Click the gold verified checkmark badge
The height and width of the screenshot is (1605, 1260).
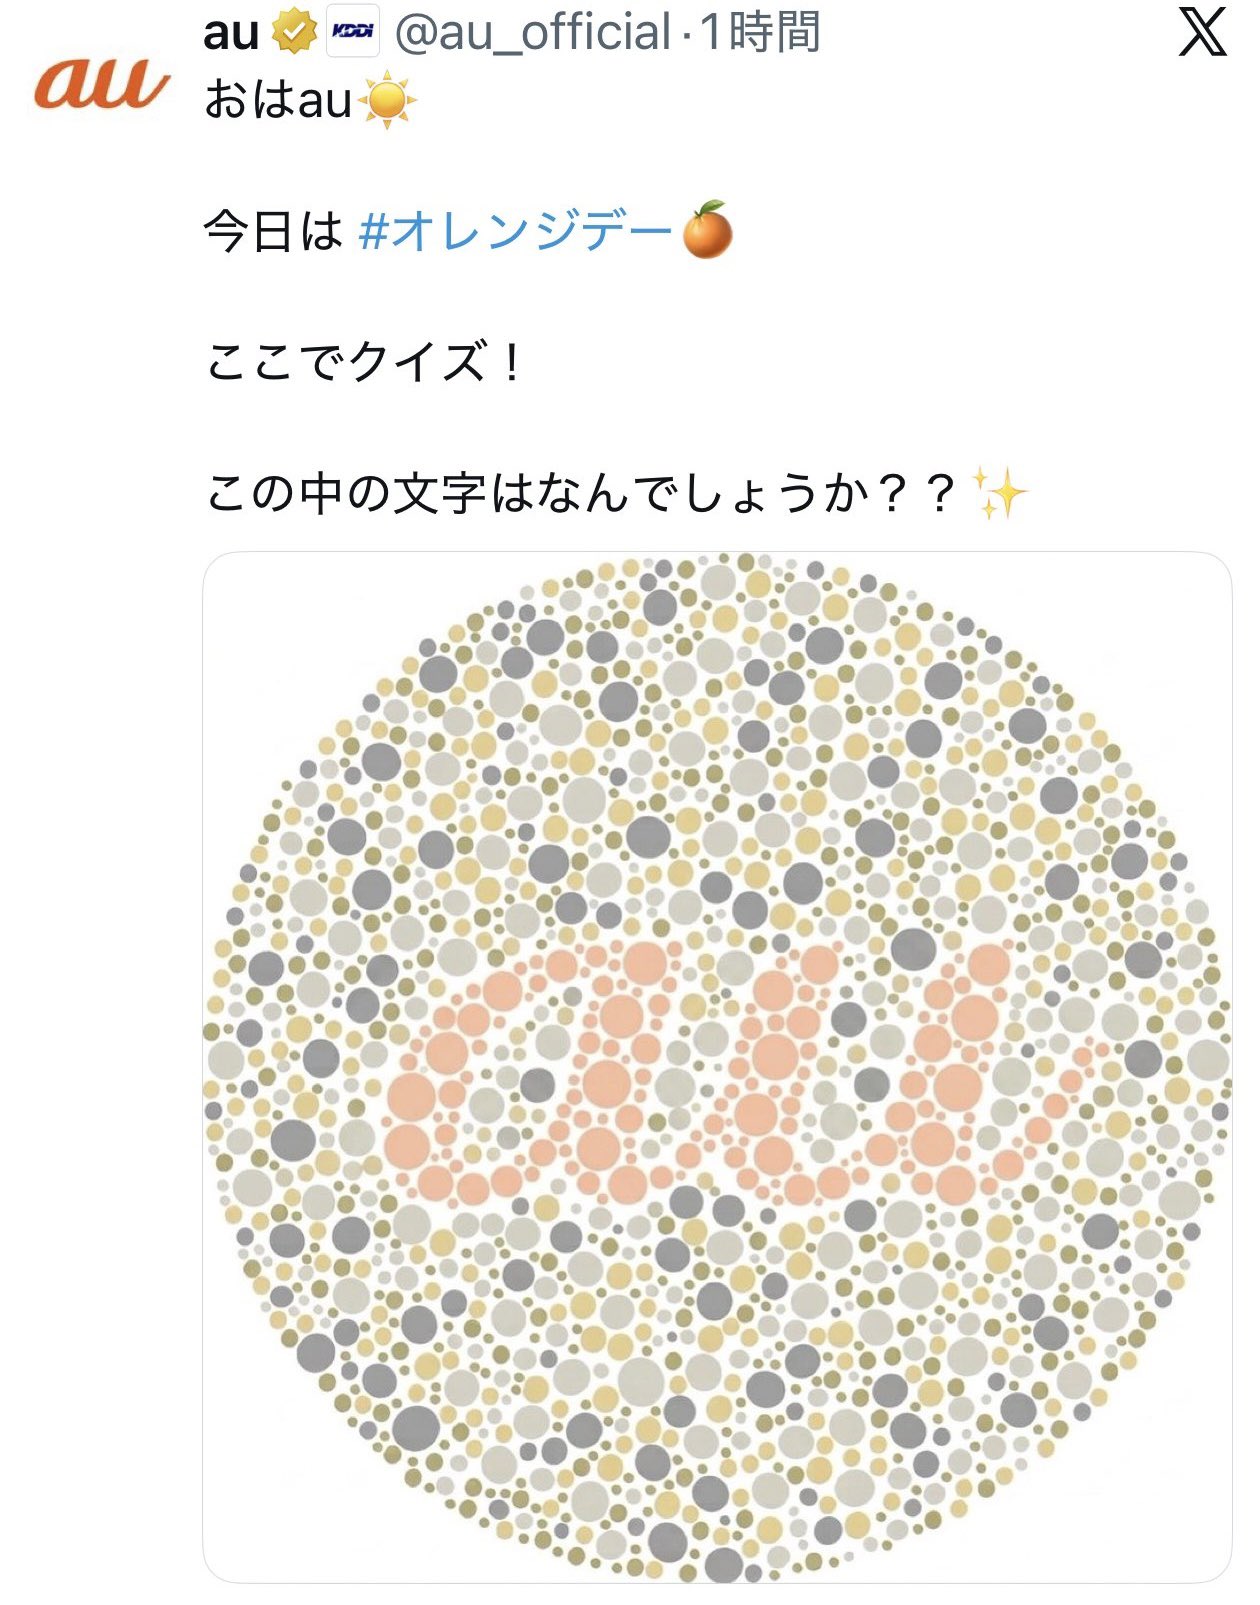pyautogui.click(x=292, y=34)
